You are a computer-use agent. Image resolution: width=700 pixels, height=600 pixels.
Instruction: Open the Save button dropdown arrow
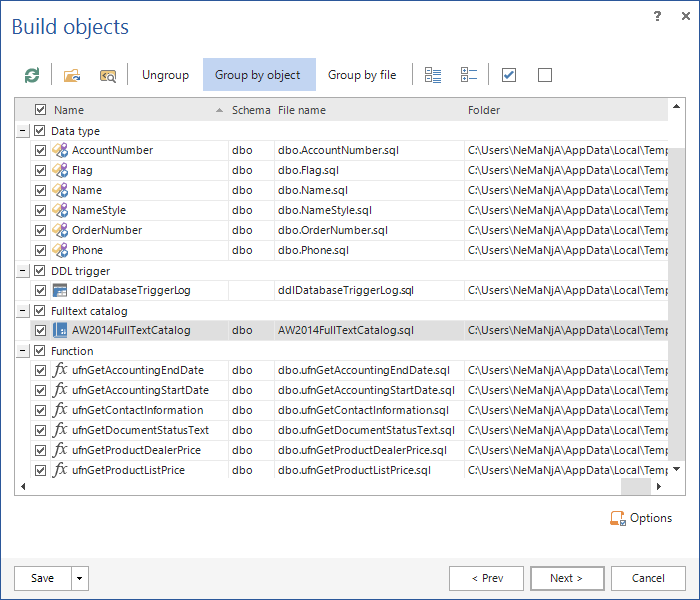[x=80, y=578]
